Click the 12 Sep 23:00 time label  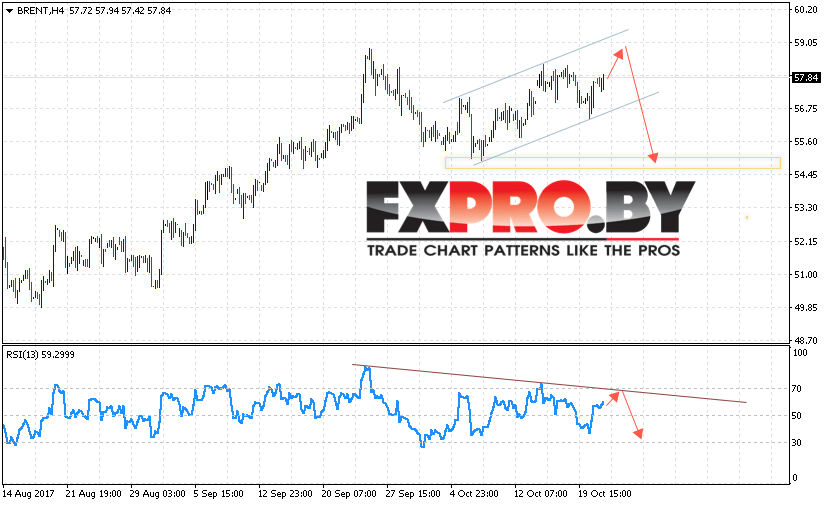click(x=285, y=494)
